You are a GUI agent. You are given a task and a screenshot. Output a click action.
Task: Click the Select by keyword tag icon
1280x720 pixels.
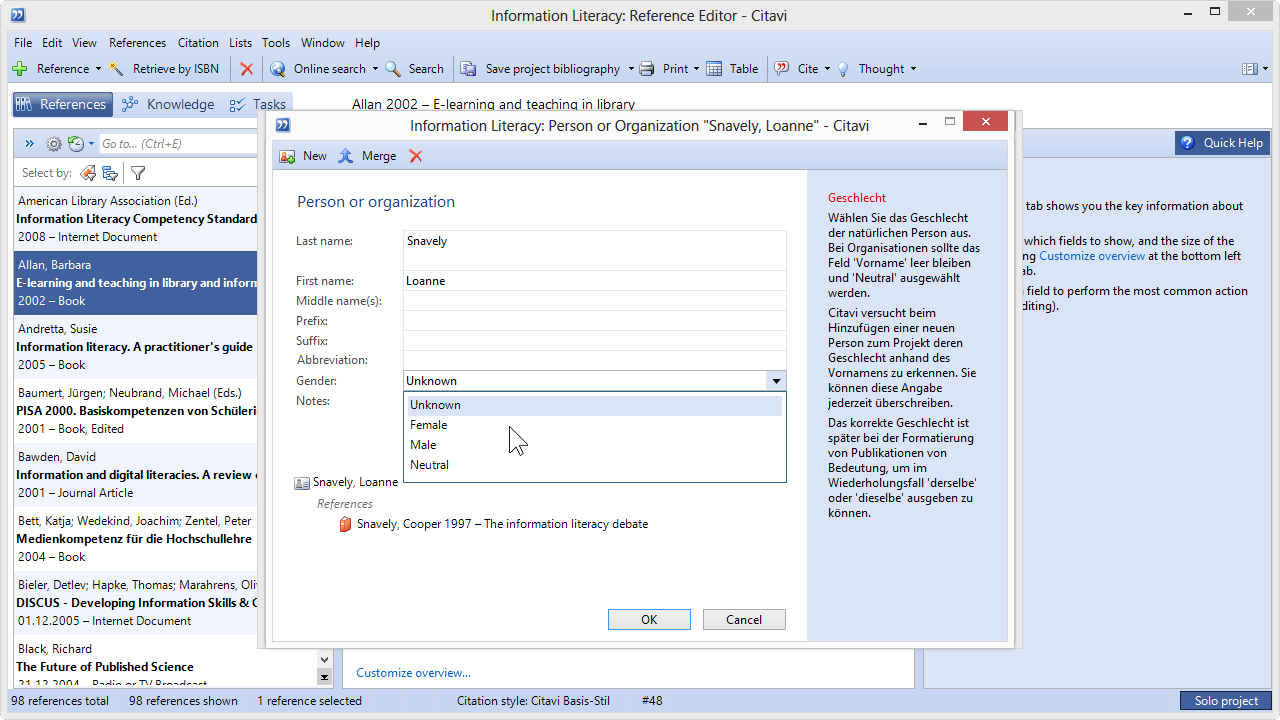tap(88, 173)
